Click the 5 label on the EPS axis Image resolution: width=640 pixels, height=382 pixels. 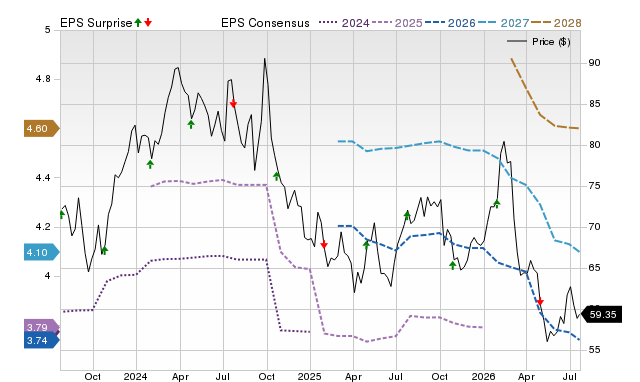(48, 30)
